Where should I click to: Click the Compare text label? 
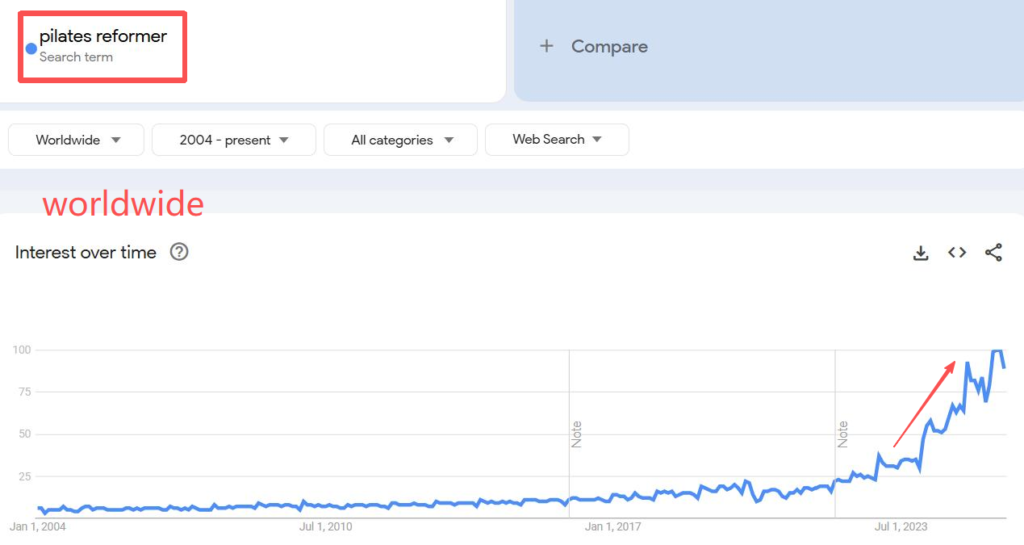coord(609,46)
